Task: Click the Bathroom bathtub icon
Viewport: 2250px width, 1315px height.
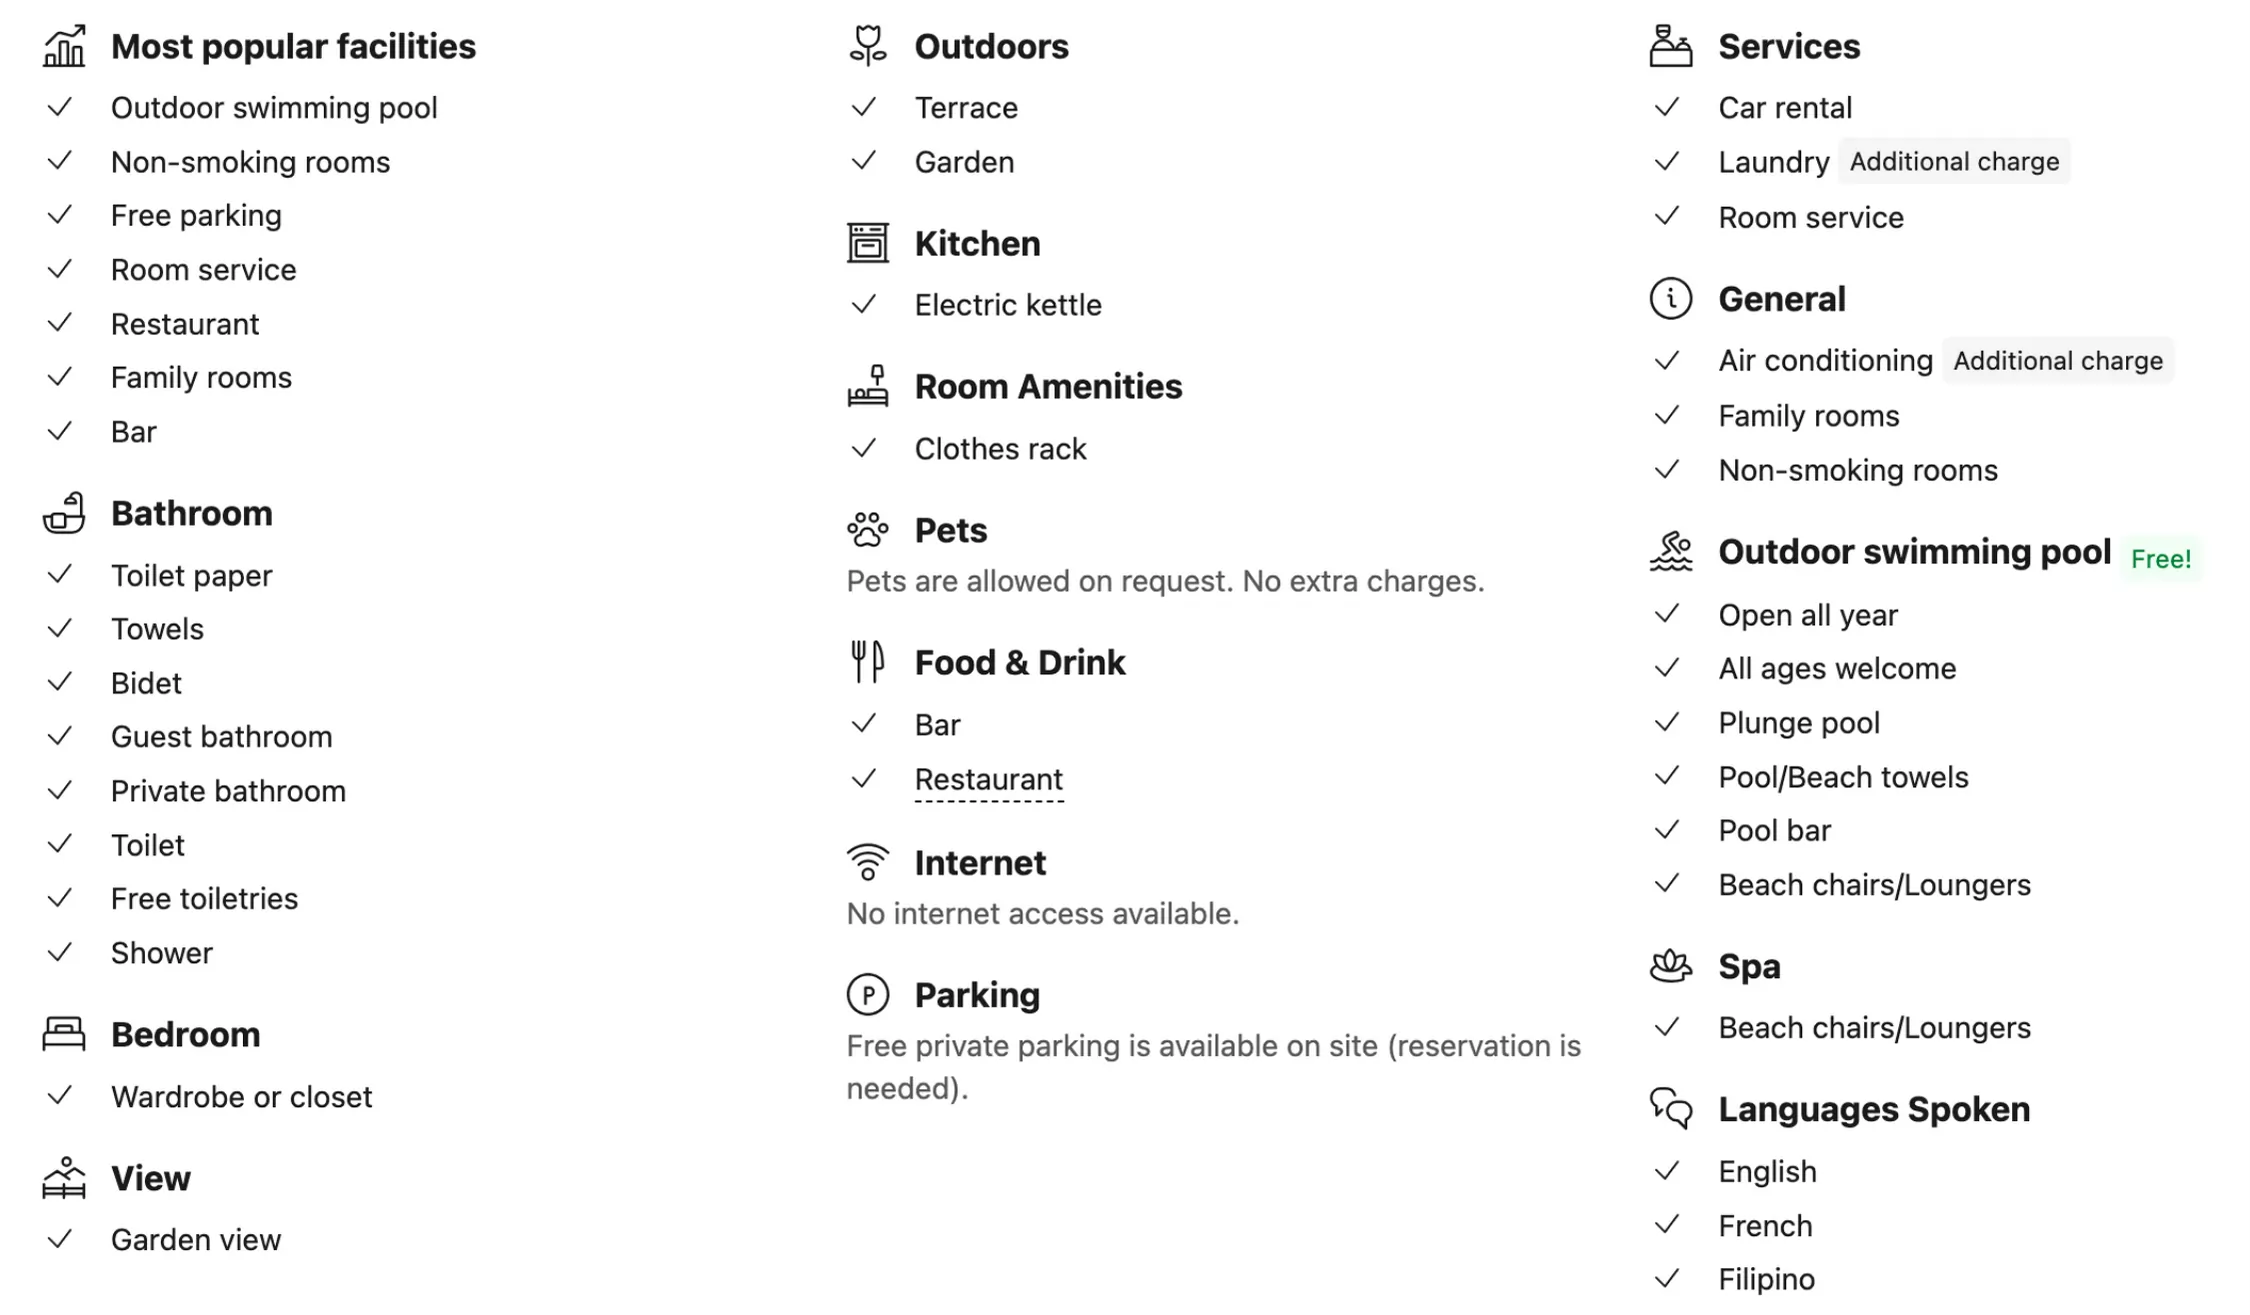Action: coord(64,513)
